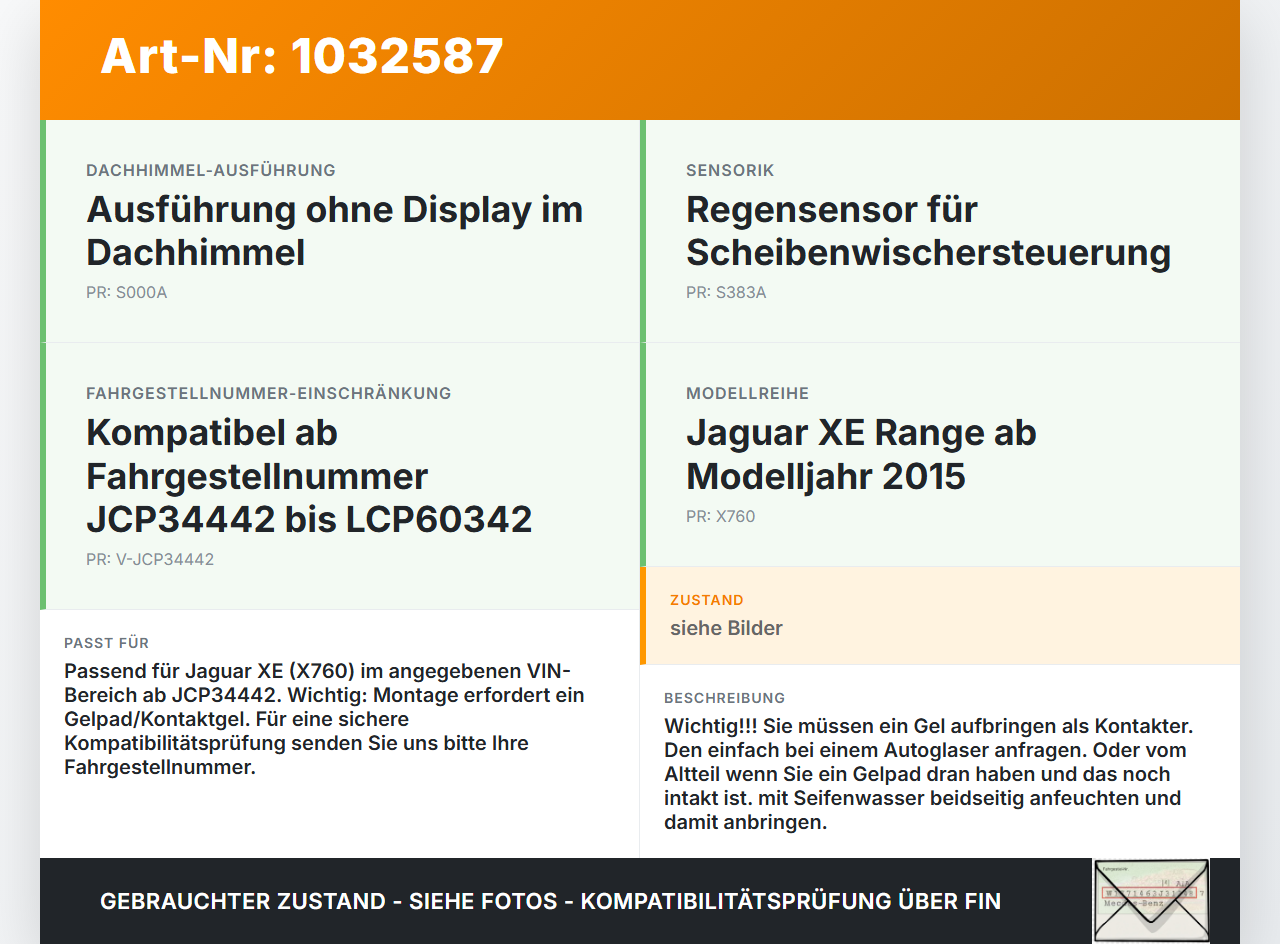Image resolution: width=1280 pixels, height=944 pixels.
Task: Open the Regensensor für Scheibenwischersteuerung card
Action: click(940, 231)
